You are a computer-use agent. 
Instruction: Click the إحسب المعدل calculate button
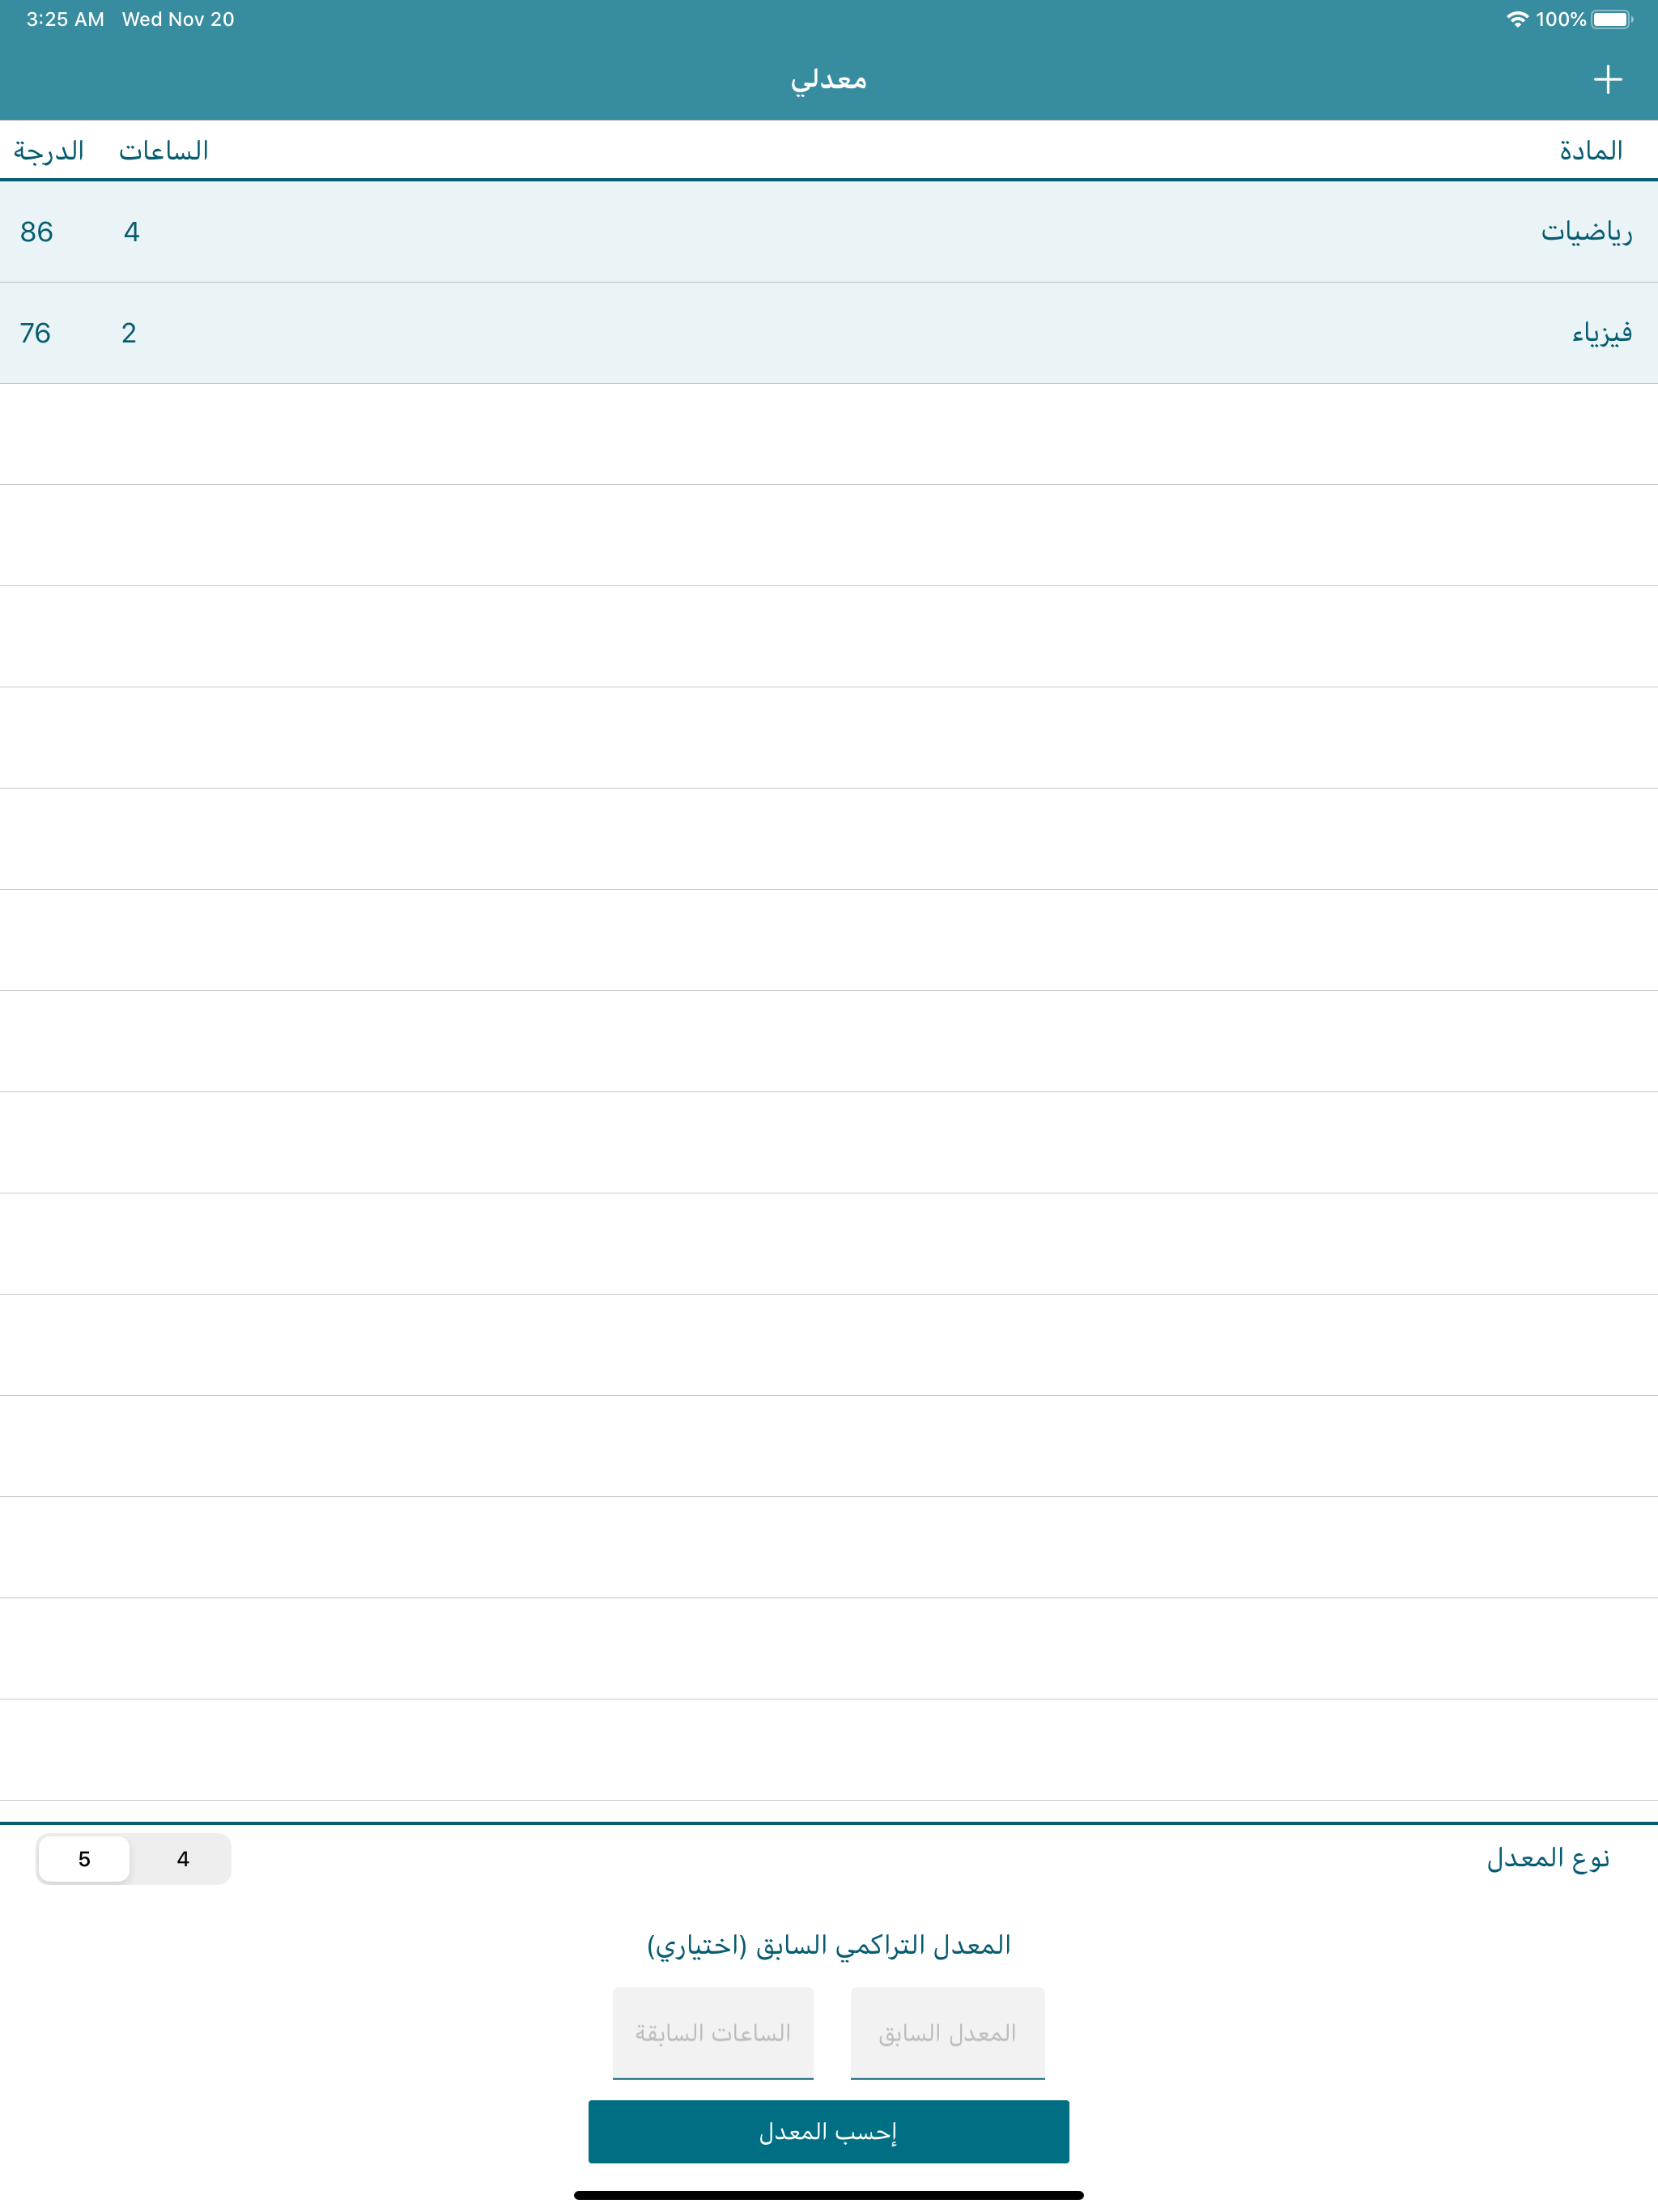[828, 2131]
